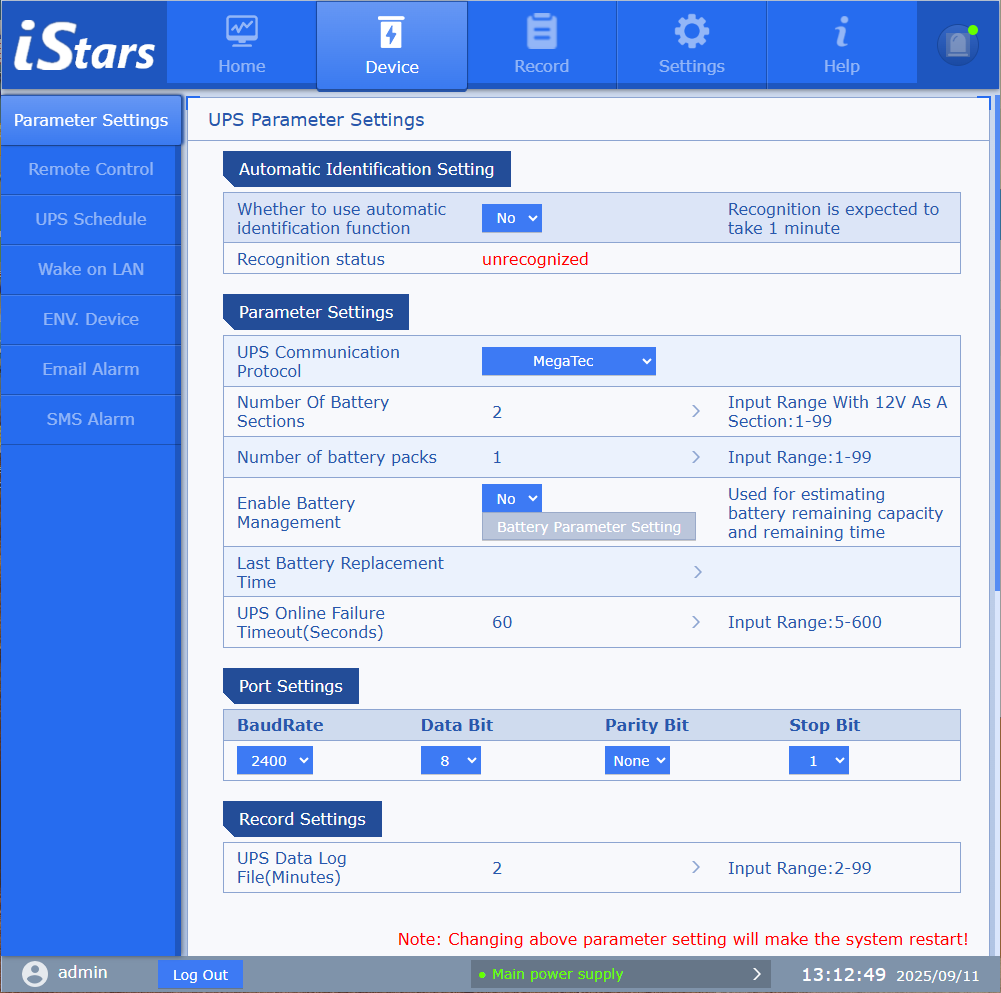Image resolution: width=1001 pixels, height=993 pixels.
Task: Expand the Main power supply status arrow
Action: click(756, 974)
